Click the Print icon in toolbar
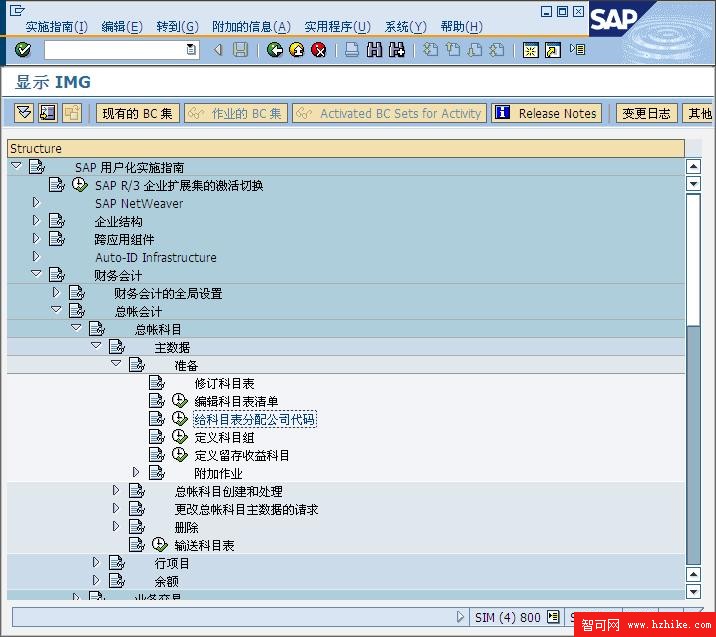The image size is (716, 637). (352, 49)
